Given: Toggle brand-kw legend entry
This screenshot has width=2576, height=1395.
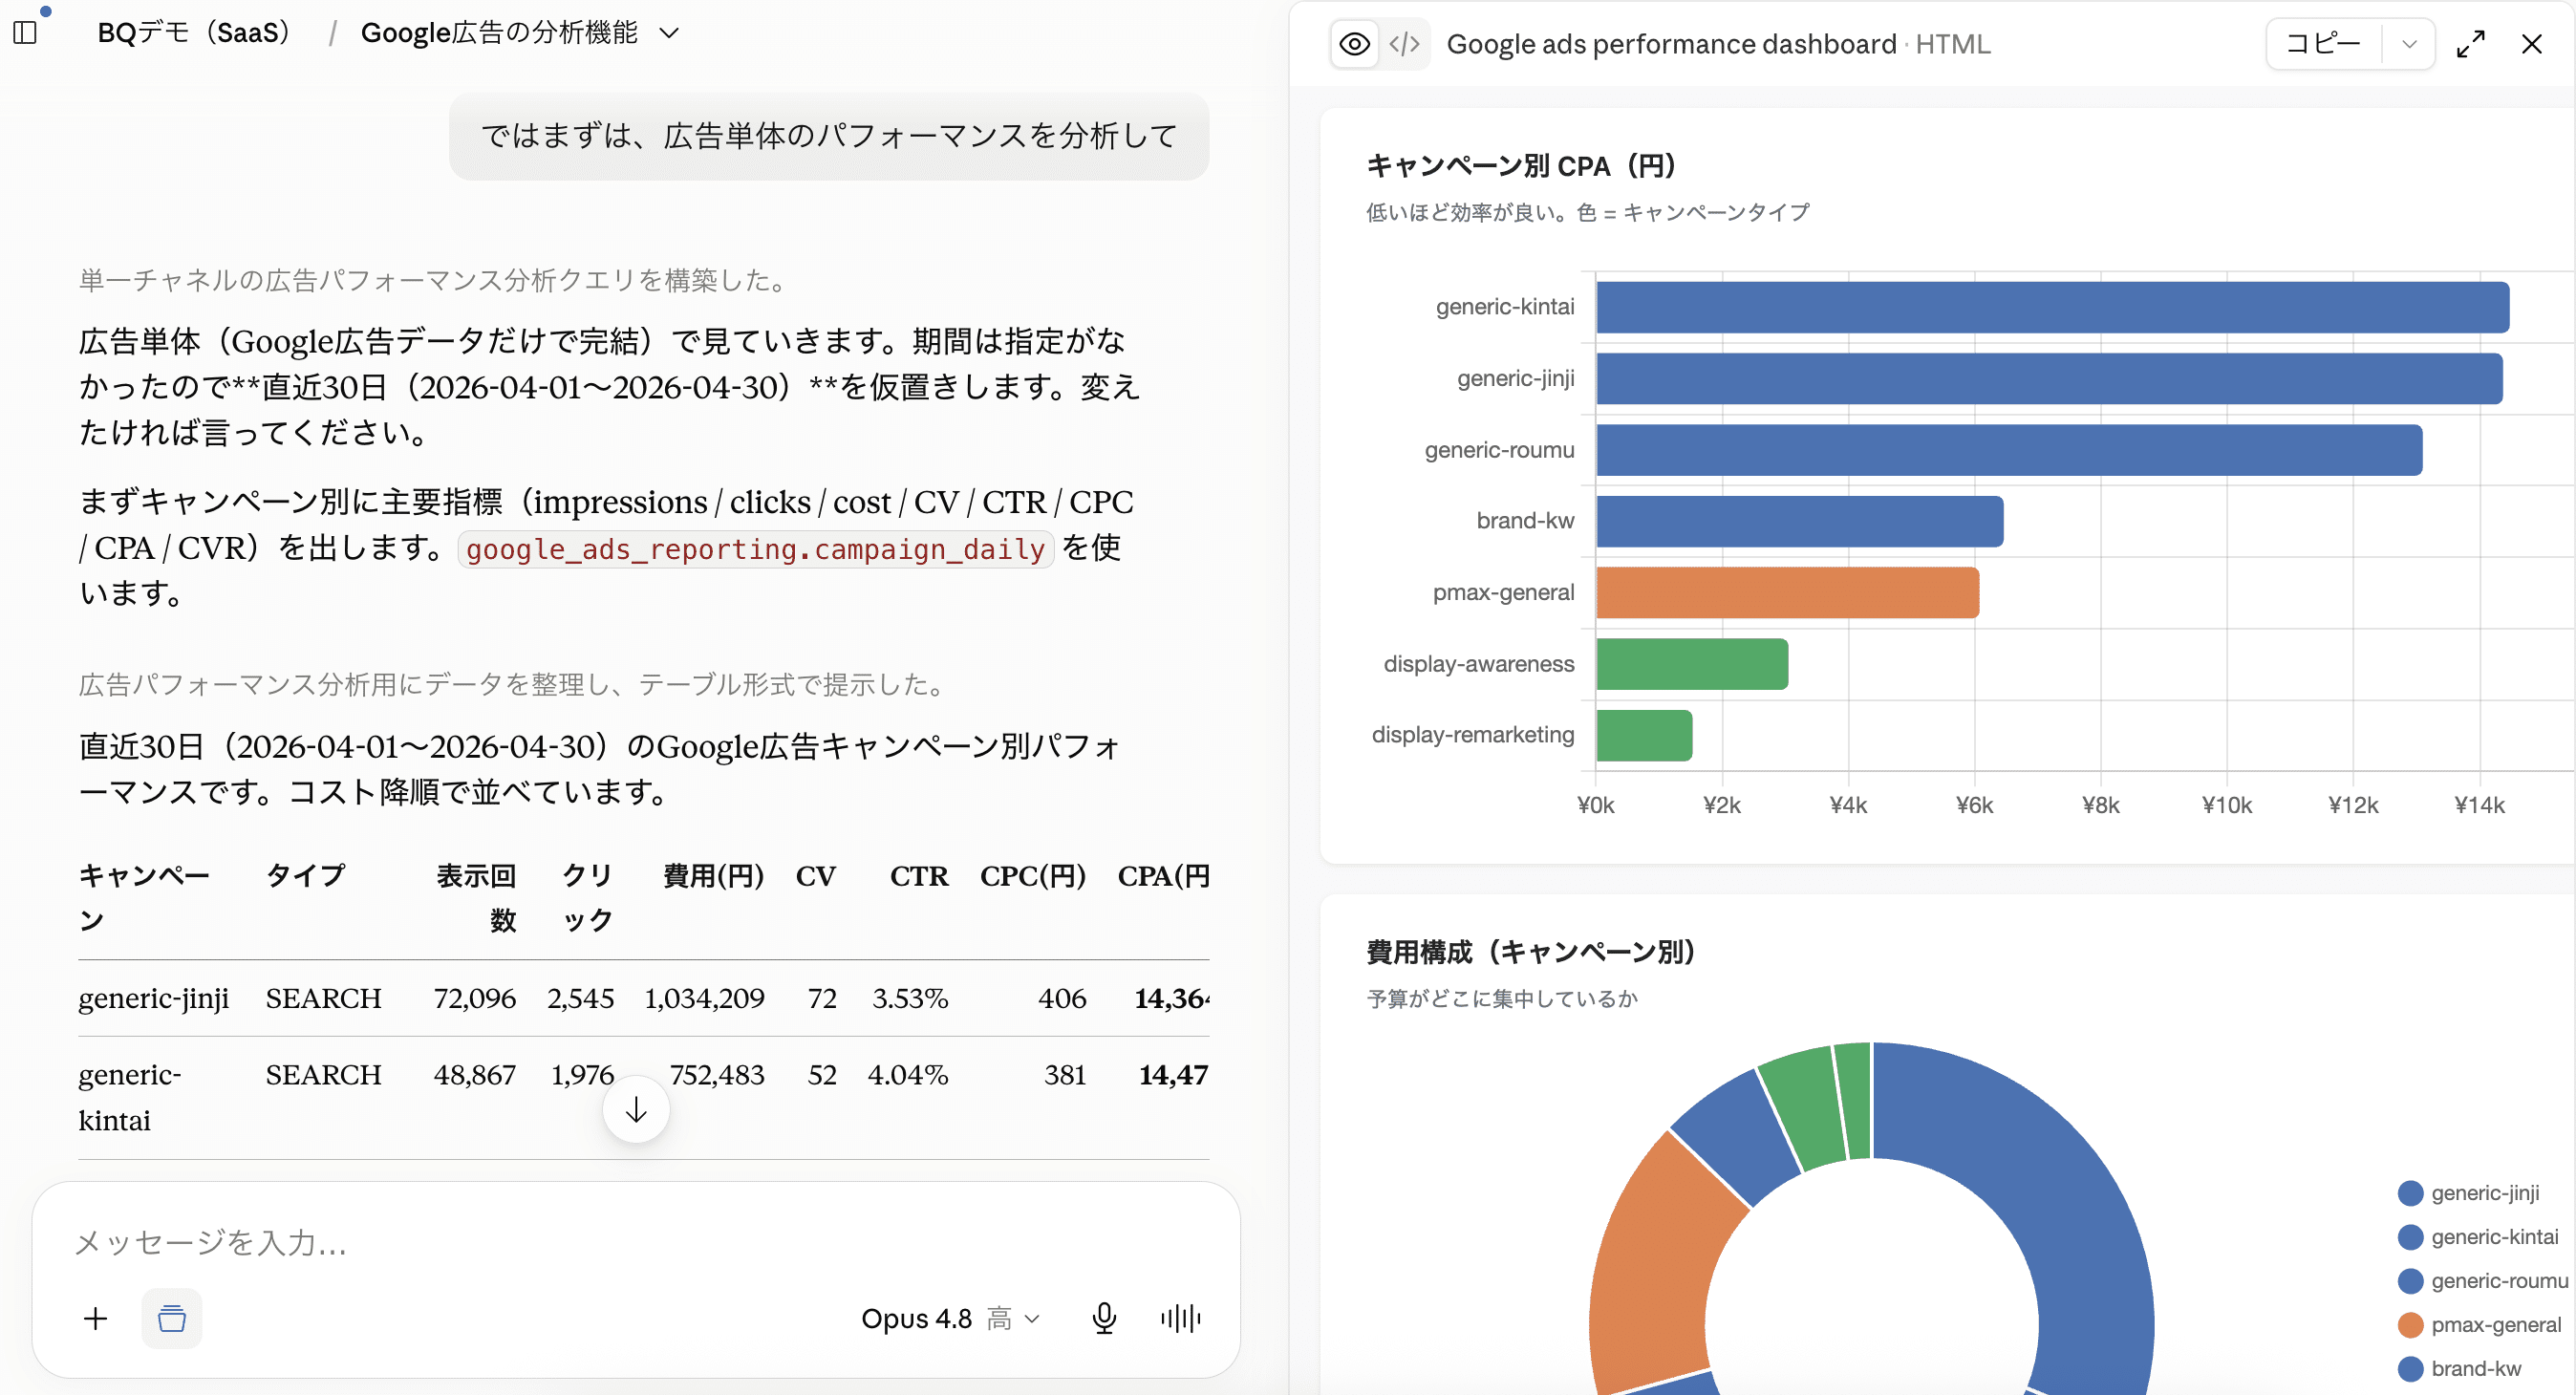Looking at the screenshot, I should pyautogui.click(x=2460, y=1369).
